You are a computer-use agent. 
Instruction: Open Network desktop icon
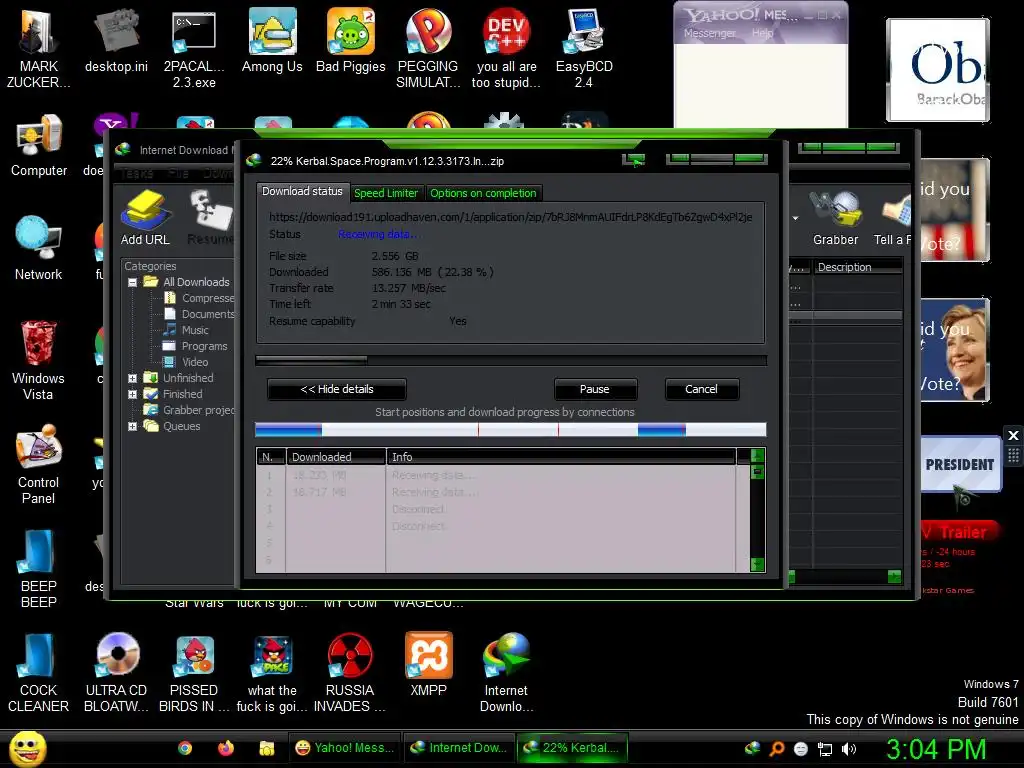(x=39, y=248)
